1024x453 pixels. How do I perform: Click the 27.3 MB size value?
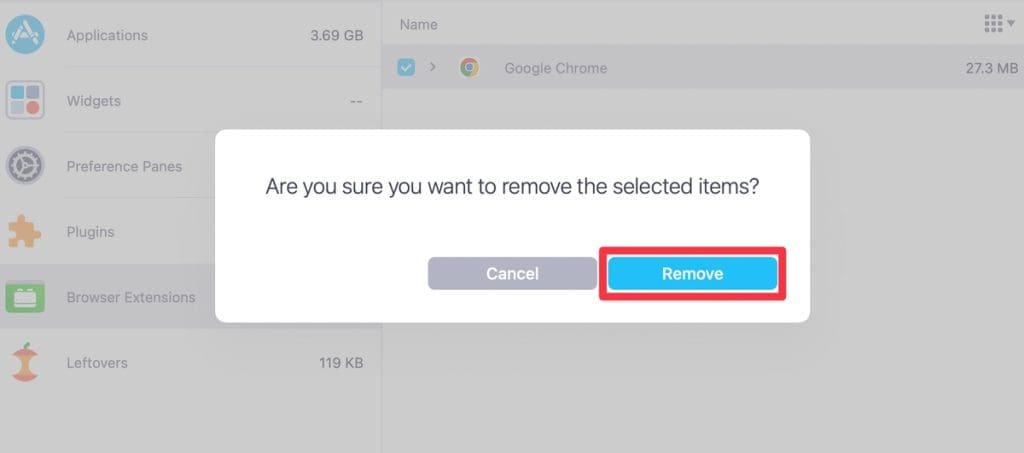click(992, 68)
